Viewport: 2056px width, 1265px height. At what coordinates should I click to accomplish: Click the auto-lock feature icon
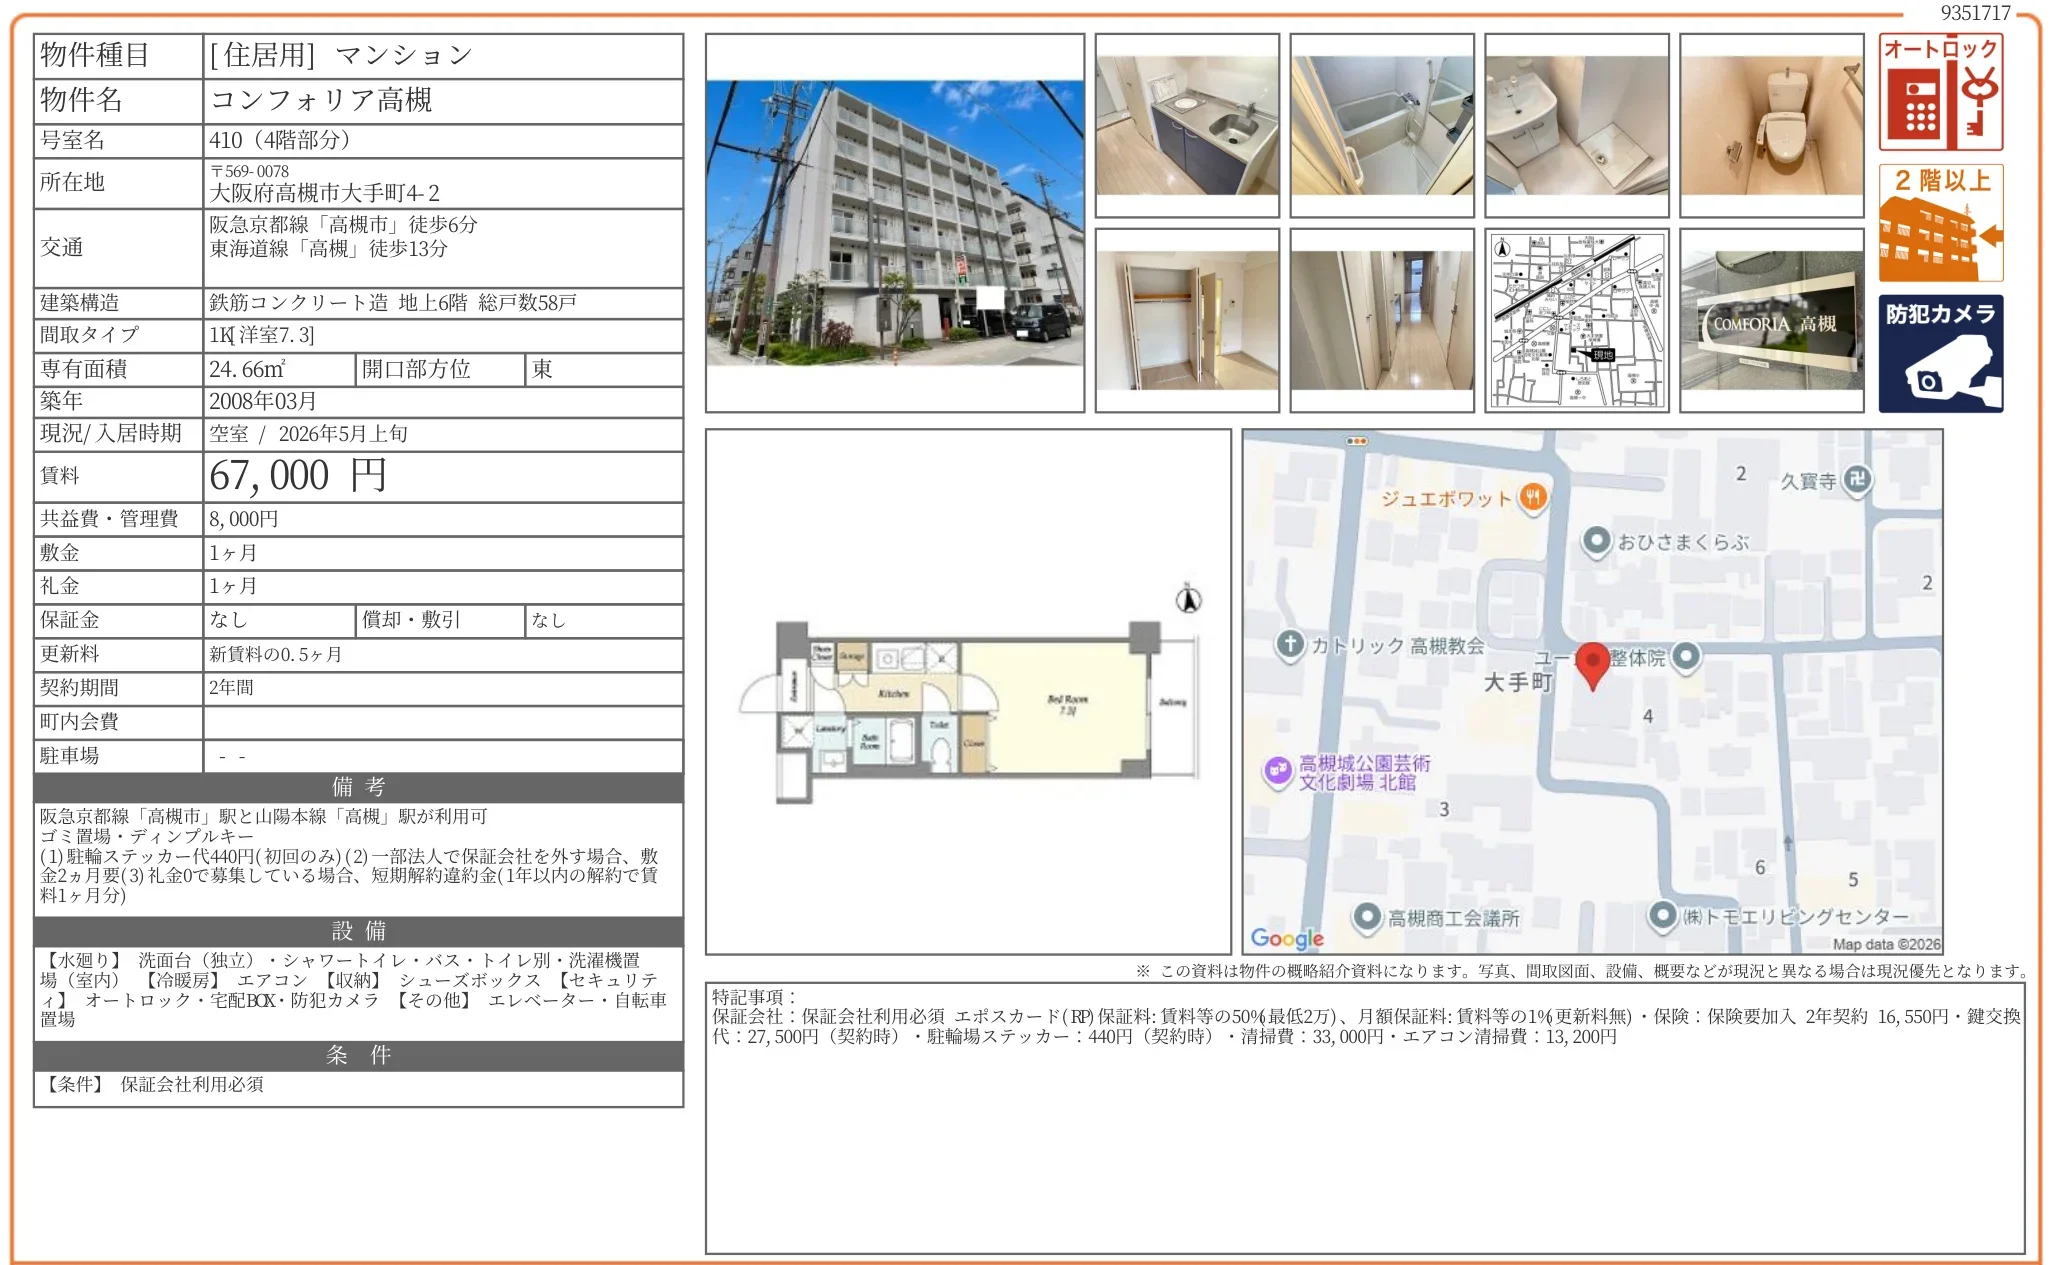point(1940,92)
